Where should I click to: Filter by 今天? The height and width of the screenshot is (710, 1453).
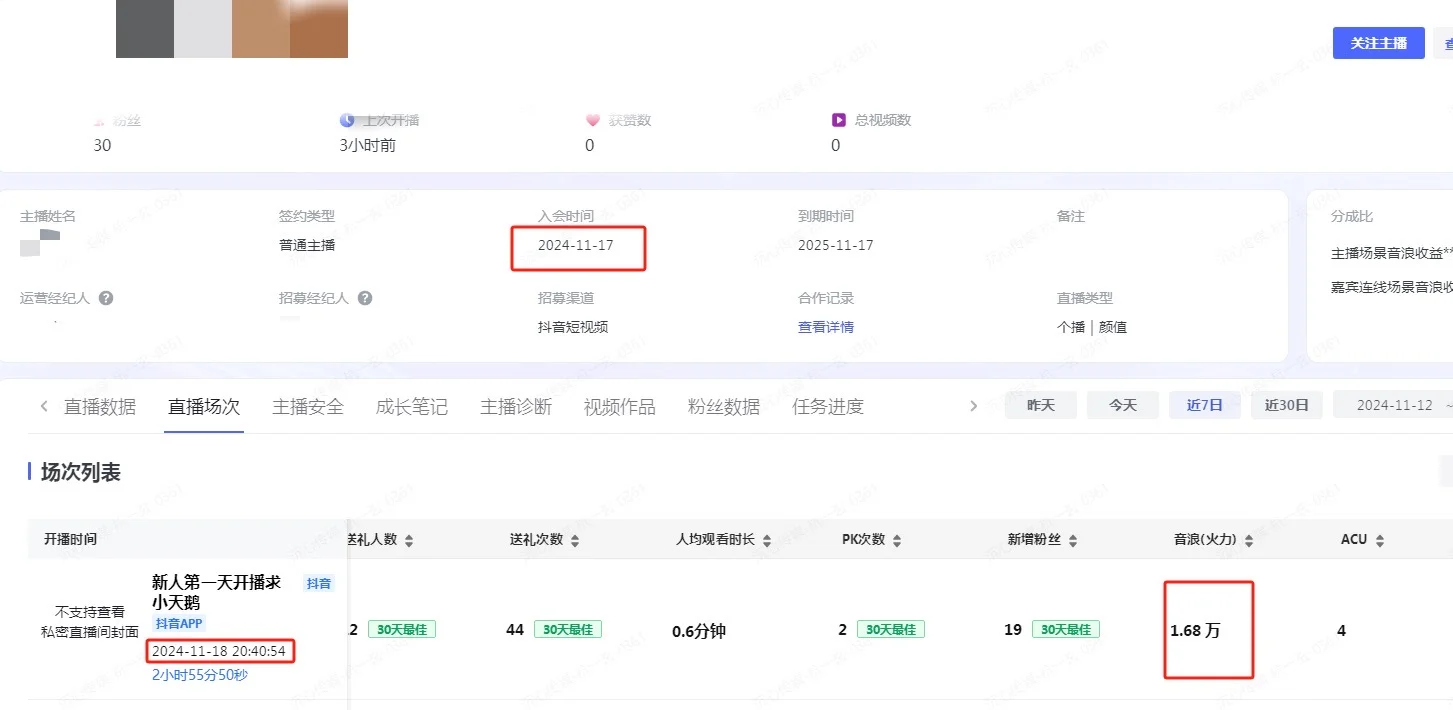pos(1123,405)
